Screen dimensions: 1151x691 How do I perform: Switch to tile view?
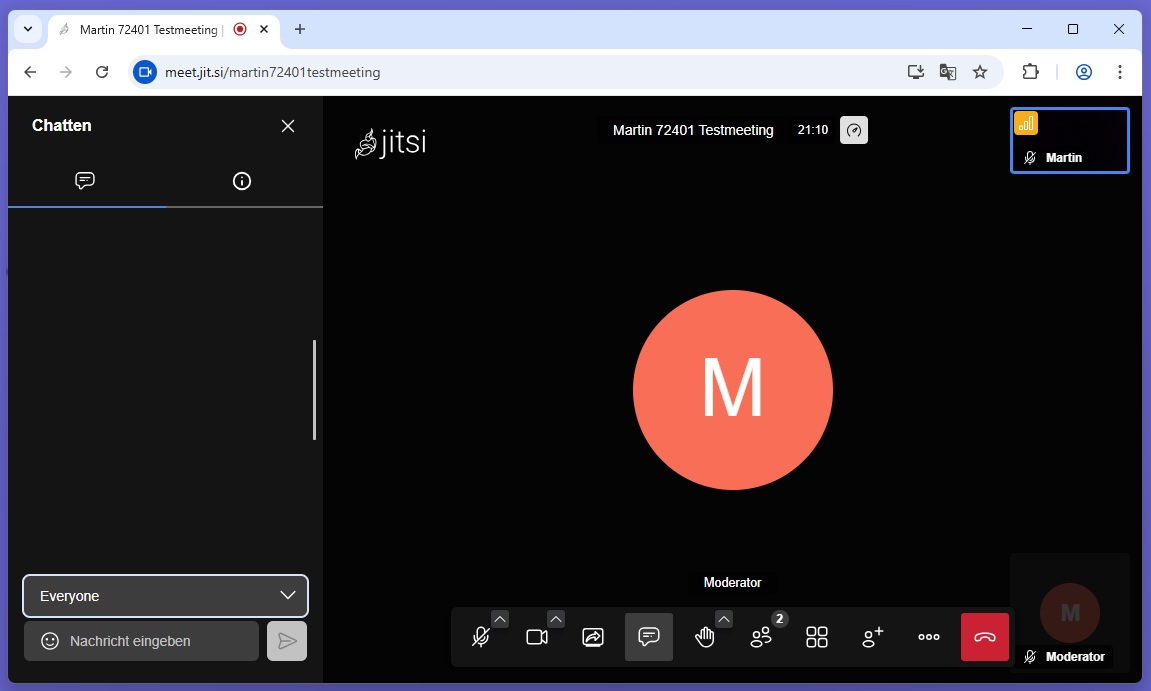pos(817,637)
